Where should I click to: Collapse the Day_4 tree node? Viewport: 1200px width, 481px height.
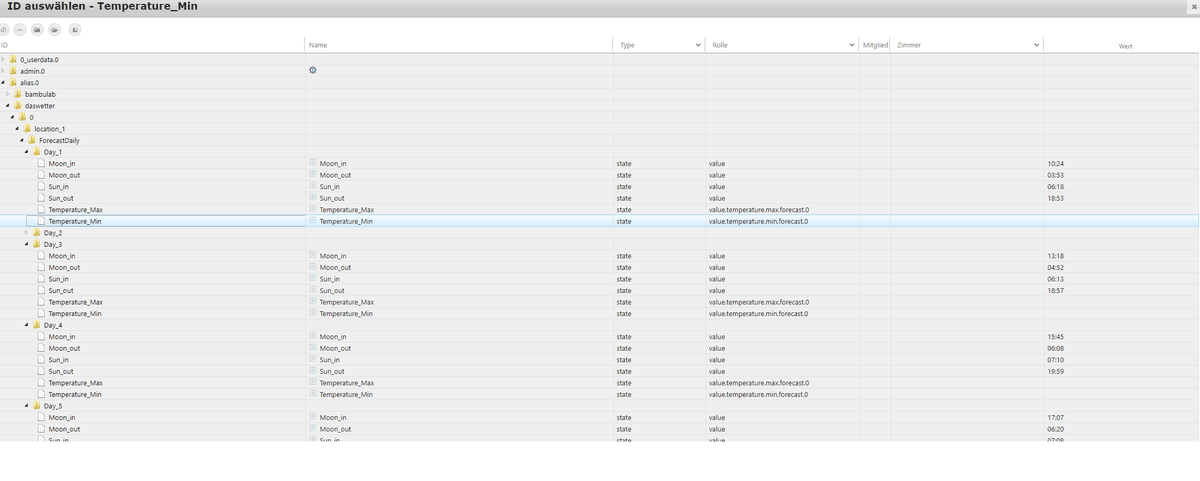click(27, 325)
